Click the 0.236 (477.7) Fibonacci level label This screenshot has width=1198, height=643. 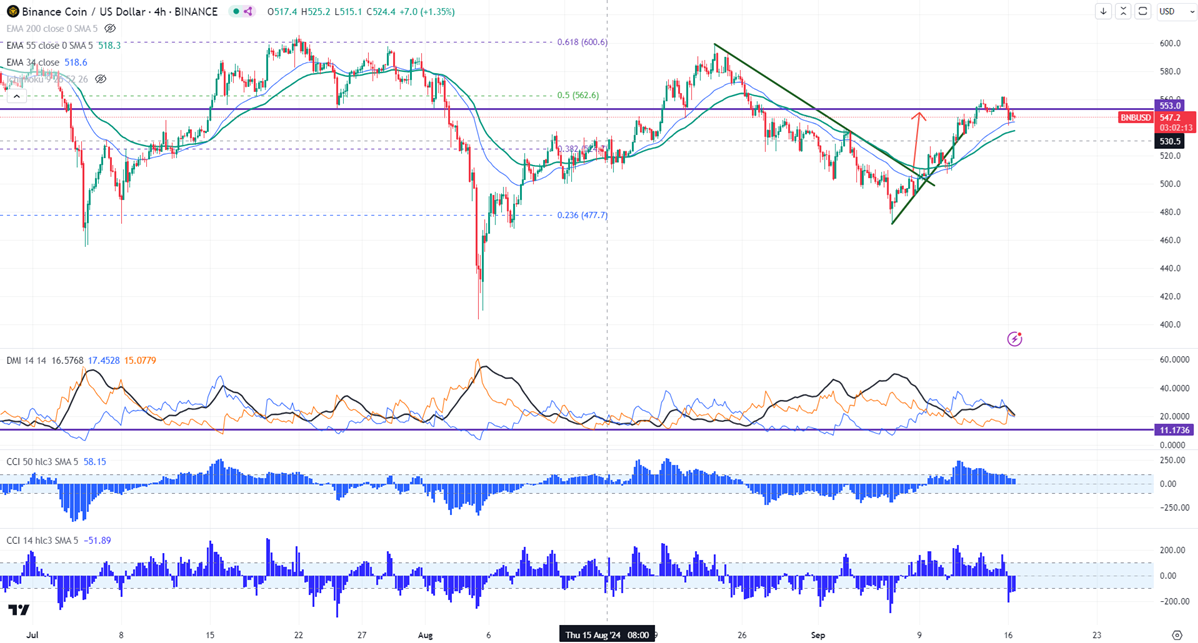pos(582,215)
